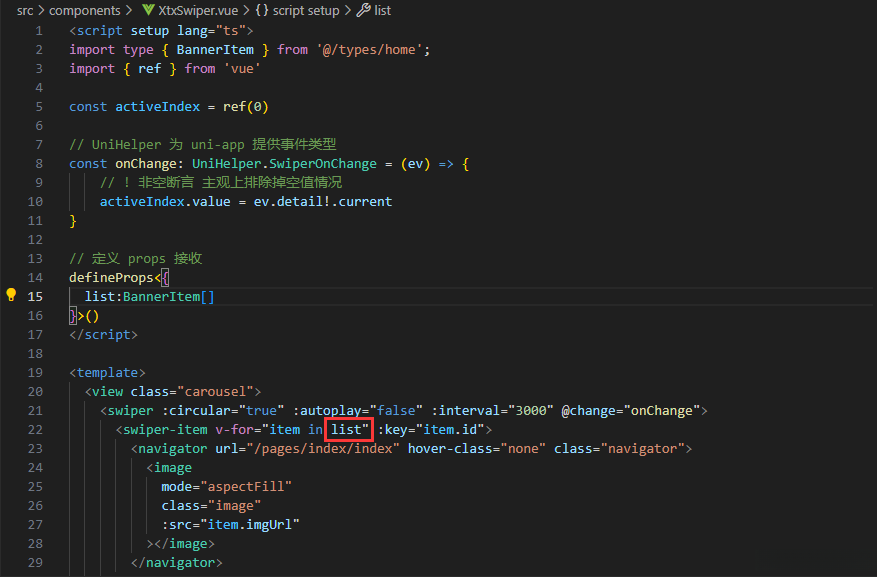Image resolution: width=877 pixels, height=577 pixels.
Task: Click ':circular="true"' attribute
Action: tap(223, 411)
